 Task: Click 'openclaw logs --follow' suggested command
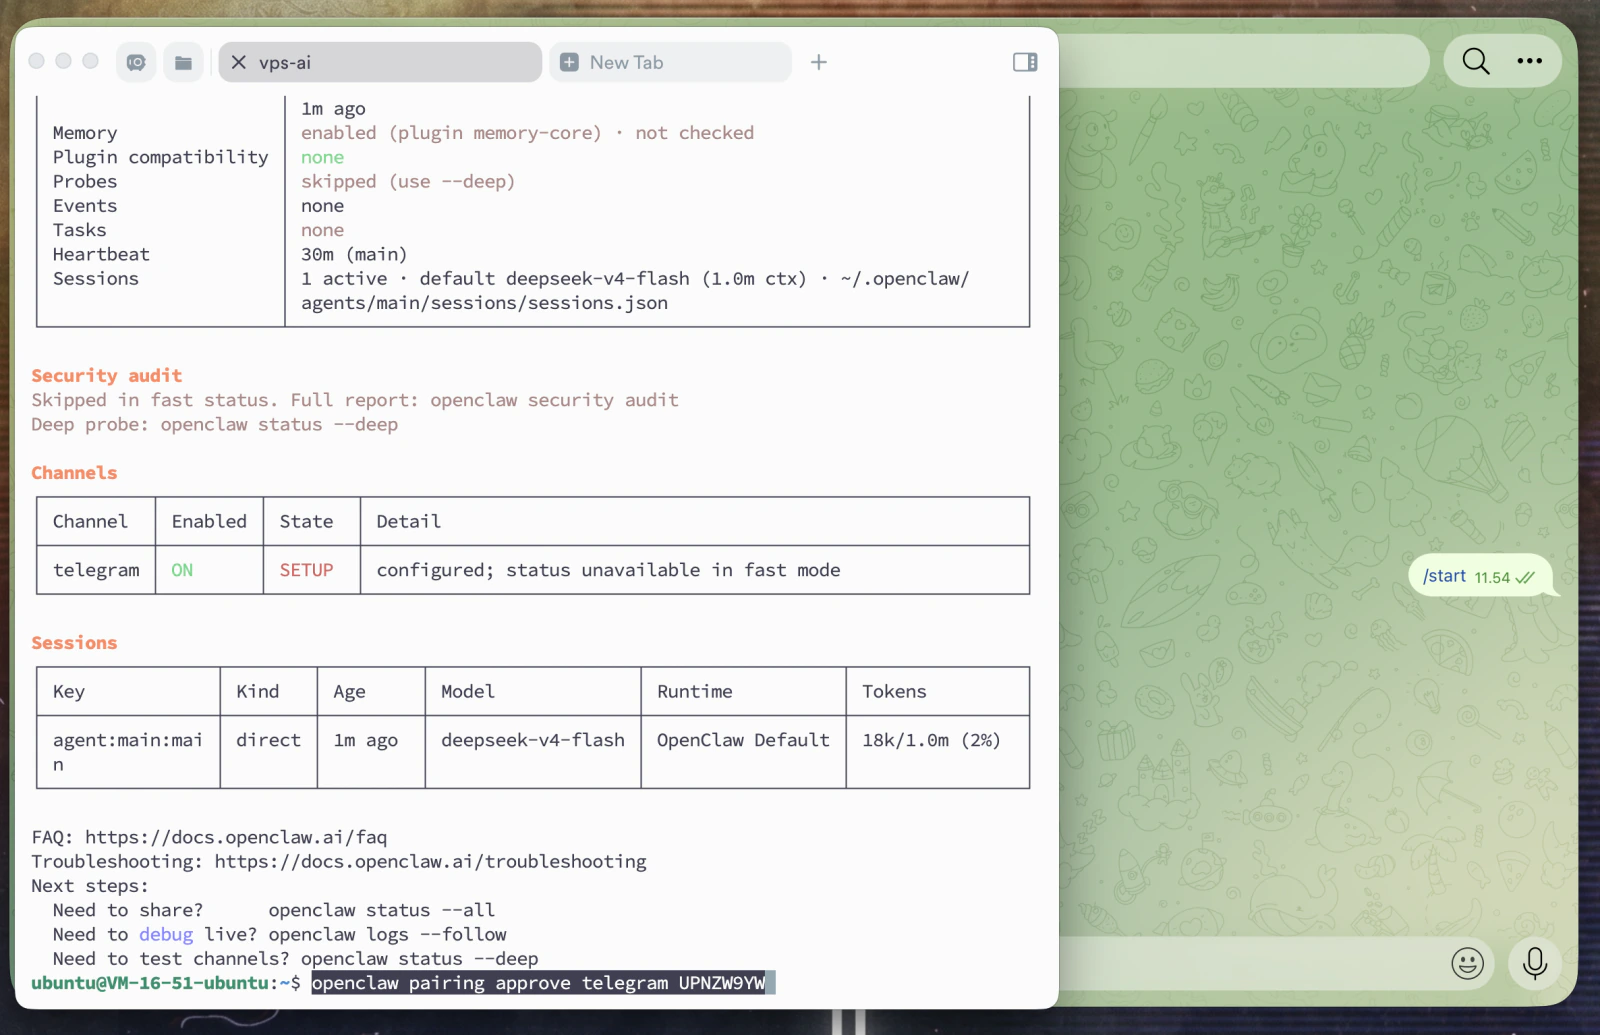point(388,934)
